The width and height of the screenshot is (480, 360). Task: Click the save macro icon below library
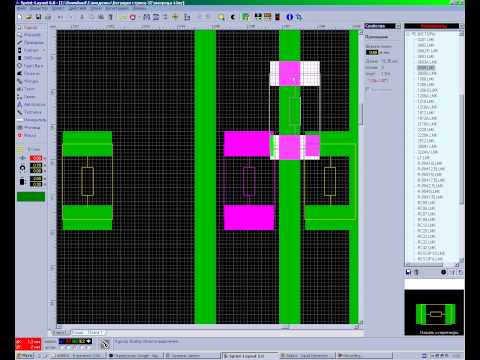408,272
